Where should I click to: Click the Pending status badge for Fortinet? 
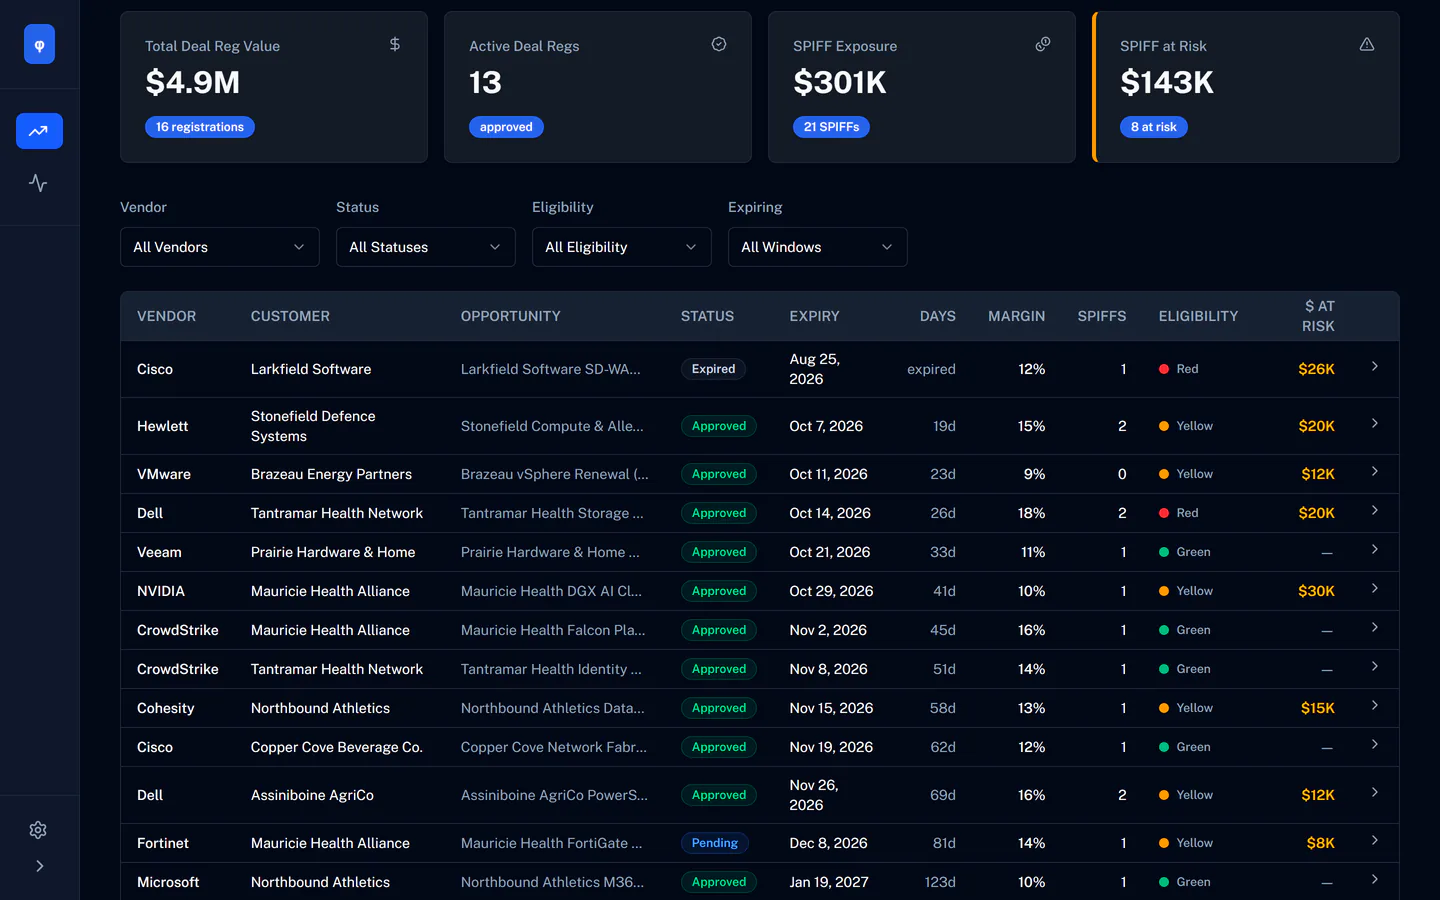(x=715, y=843)
